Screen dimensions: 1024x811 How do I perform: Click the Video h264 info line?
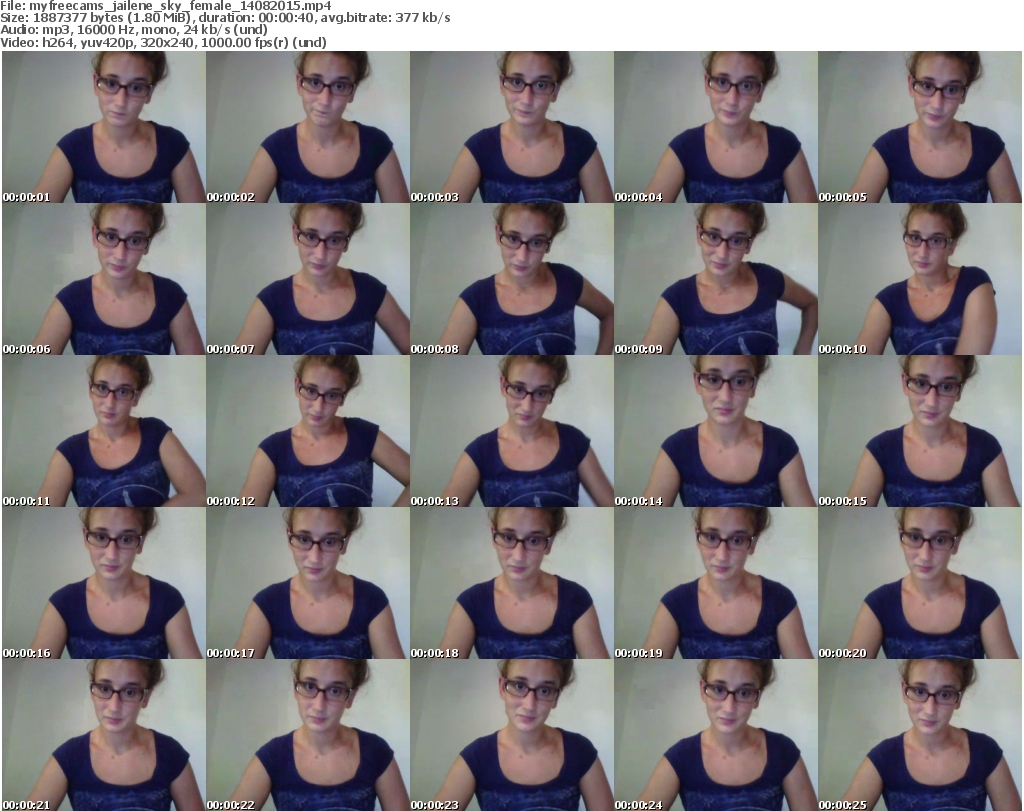(x=163, y=42)
